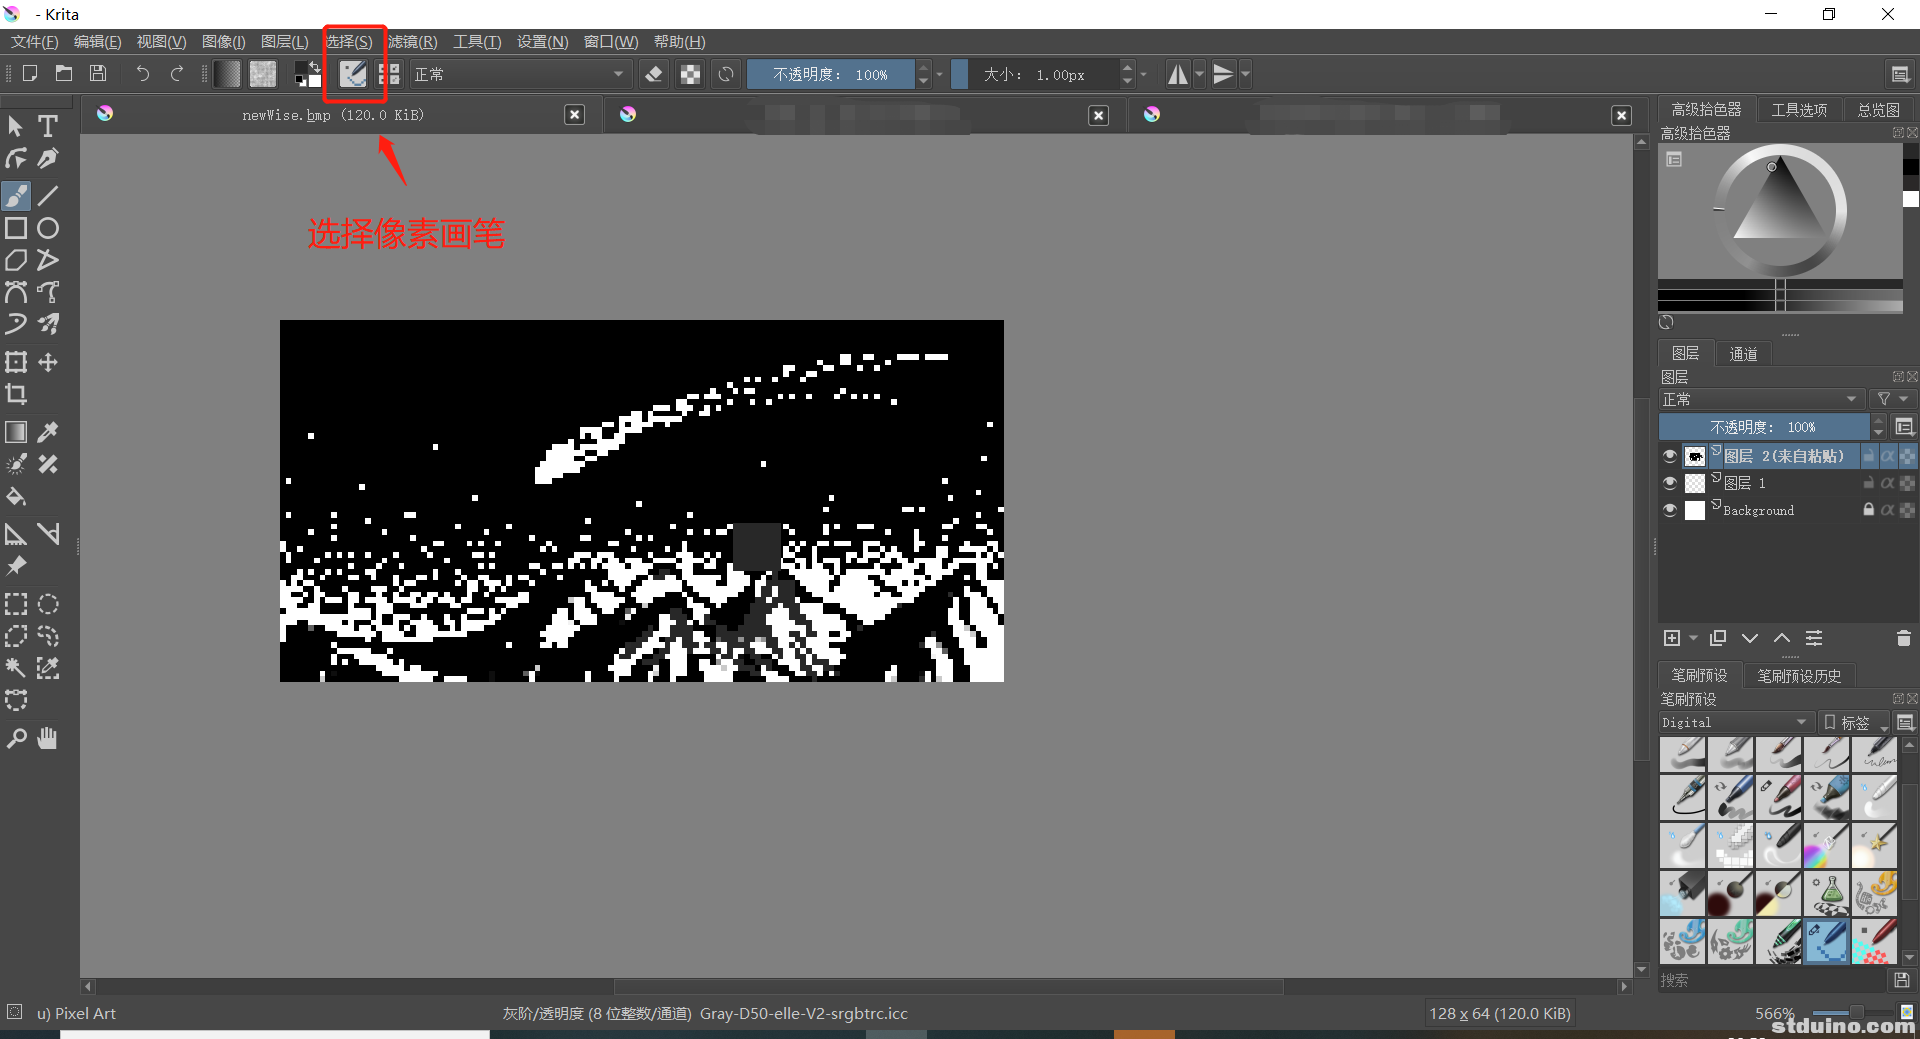1920x1039 pixels.
Task: Select the Assistant ruler tool
Action: [16, 534]
